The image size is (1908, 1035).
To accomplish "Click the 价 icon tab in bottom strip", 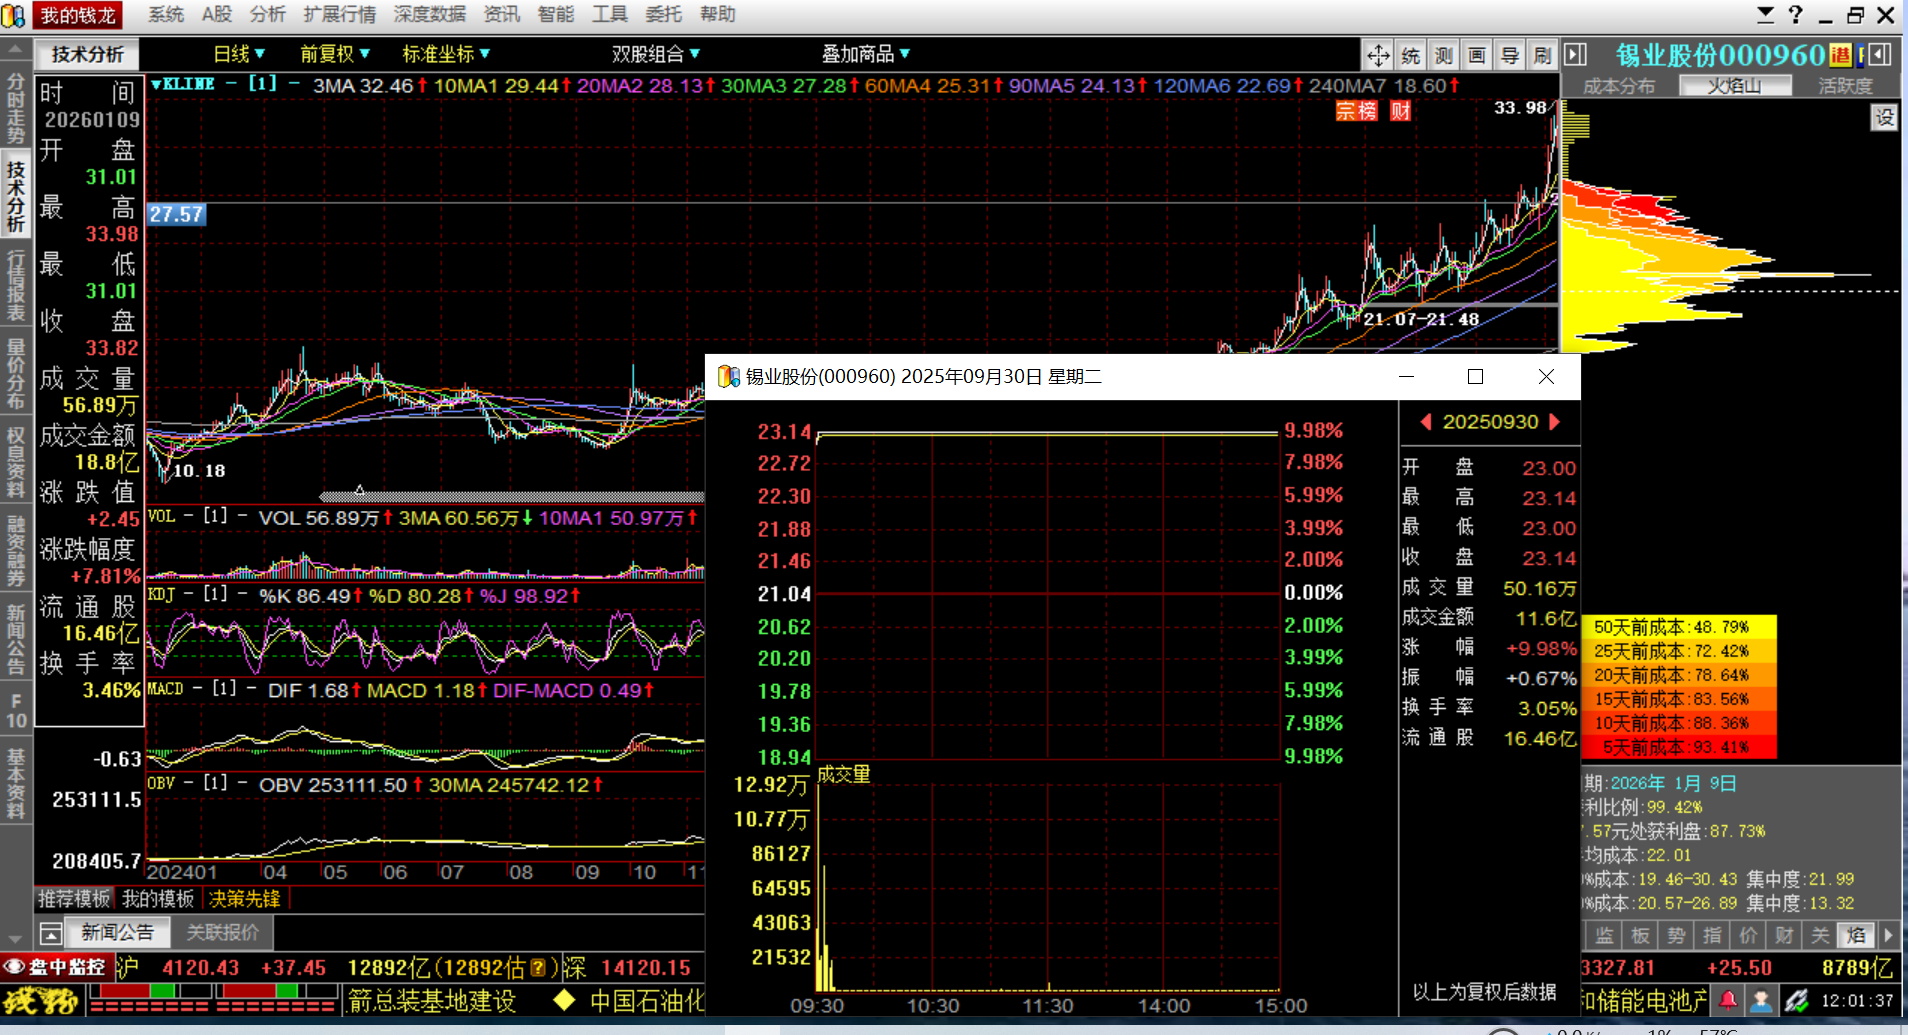I will click(1748, 935).
